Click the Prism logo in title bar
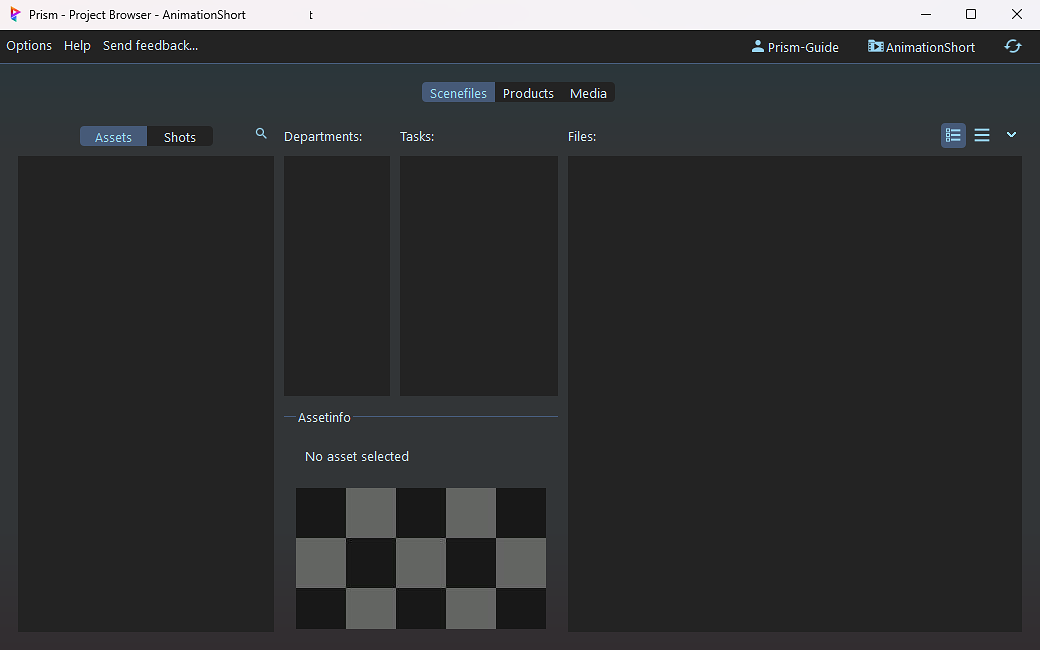The width and height of the screenshot is (1040, 650). click(15, 14)
